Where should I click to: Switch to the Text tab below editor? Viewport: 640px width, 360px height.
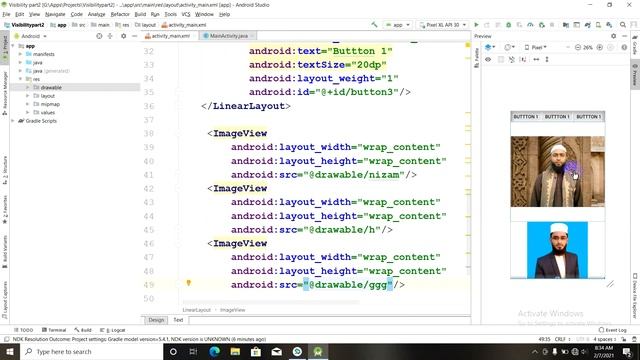coord(178,320)
